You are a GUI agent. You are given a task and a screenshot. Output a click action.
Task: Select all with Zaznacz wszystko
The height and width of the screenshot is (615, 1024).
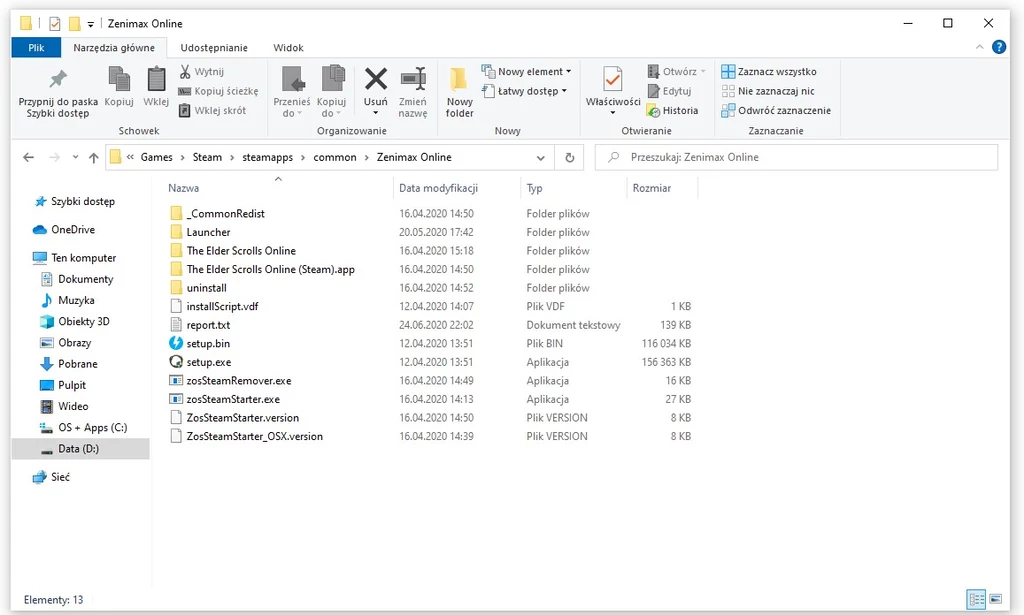click(769, 72)
